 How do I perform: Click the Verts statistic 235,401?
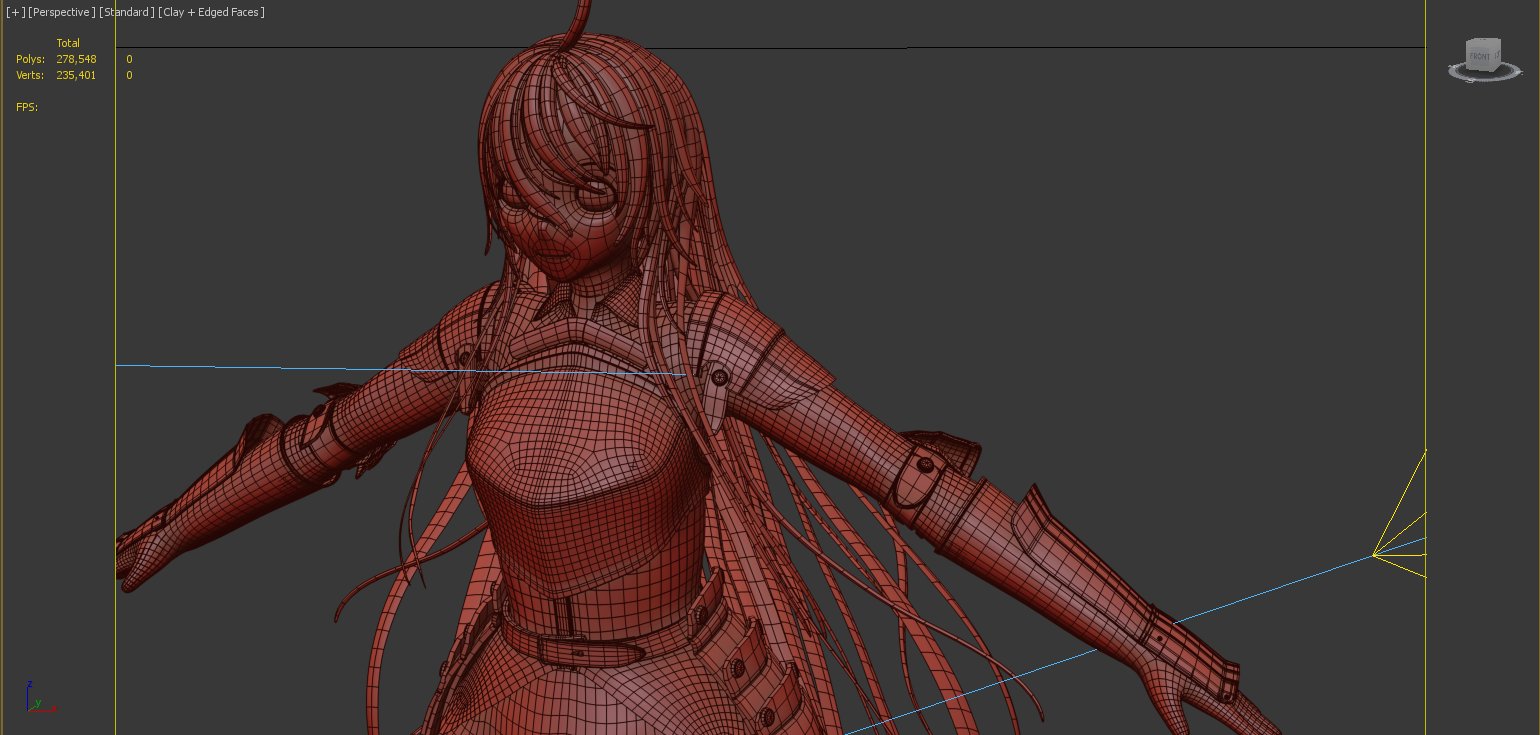[76, 75]
